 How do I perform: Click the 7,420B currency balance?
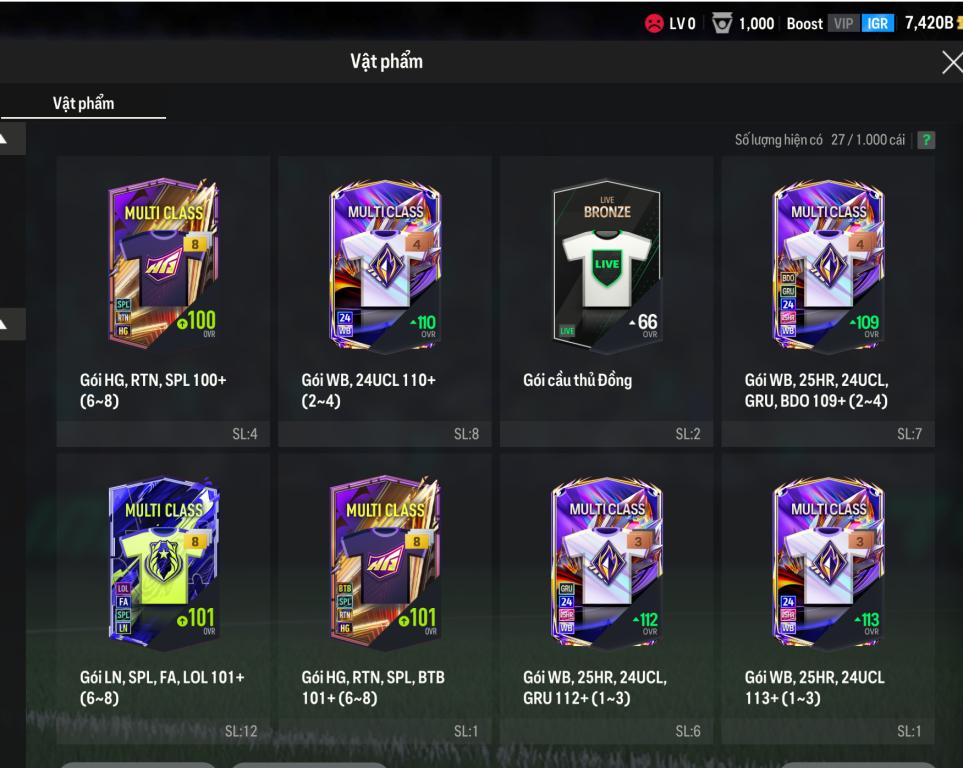[x=930, y=23]
